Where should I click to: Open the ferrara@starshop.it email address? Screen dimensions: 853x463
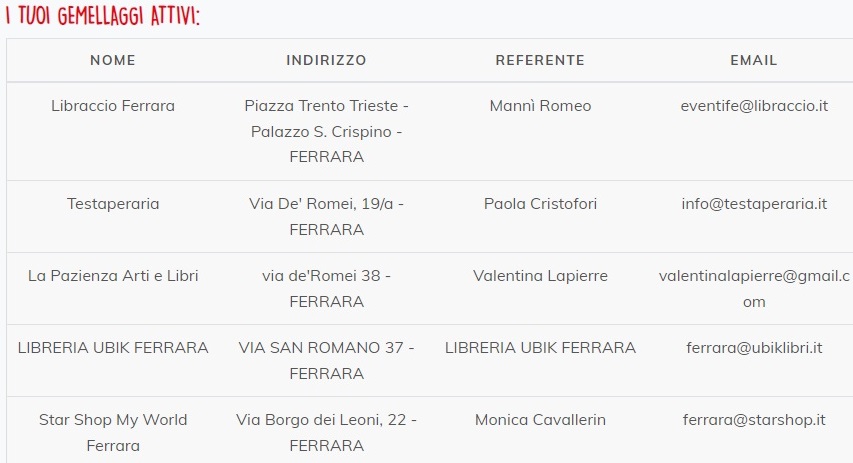click(x=754, y=420)
